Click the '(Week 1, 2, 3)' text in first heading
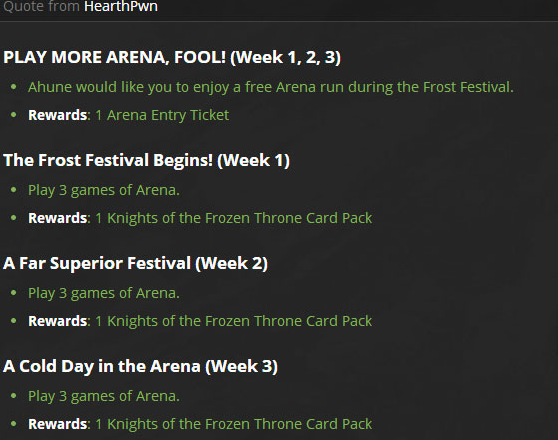Image resolution: width=558 pixels, height=440 pixels. [285, 57]
